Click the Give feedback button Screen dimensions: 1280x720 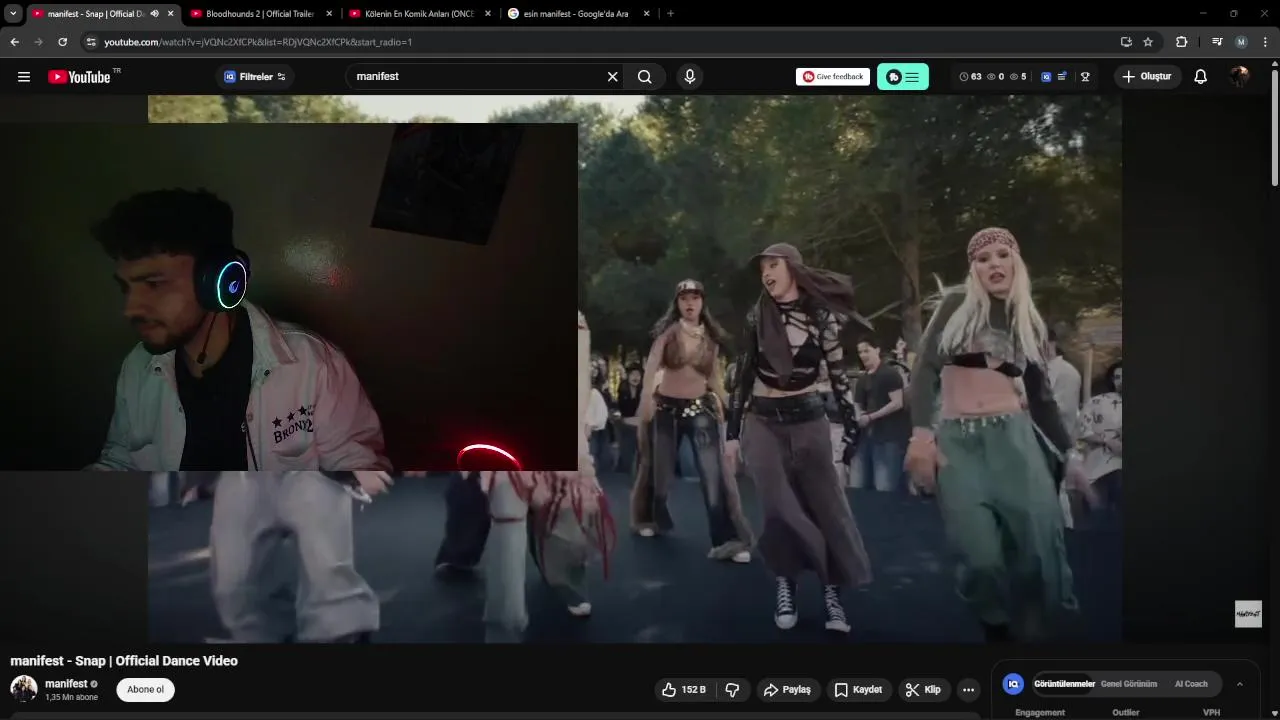click(833, 77)
